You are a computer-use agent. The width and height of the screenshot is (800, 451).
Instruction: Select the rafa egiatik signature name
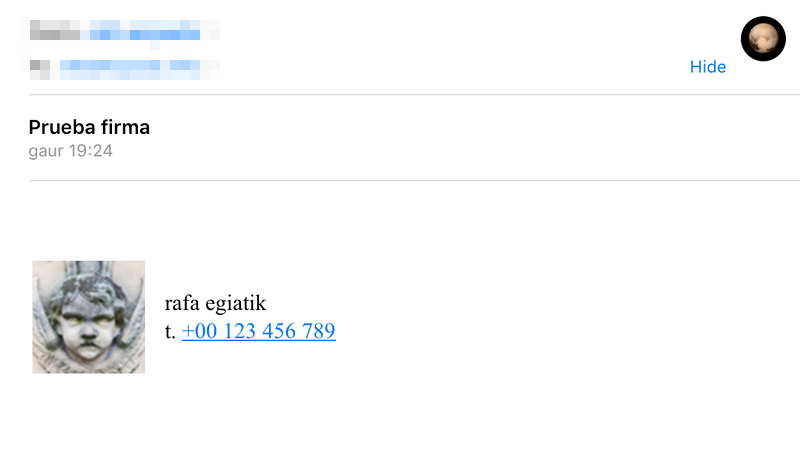click(x=215, y=304)
